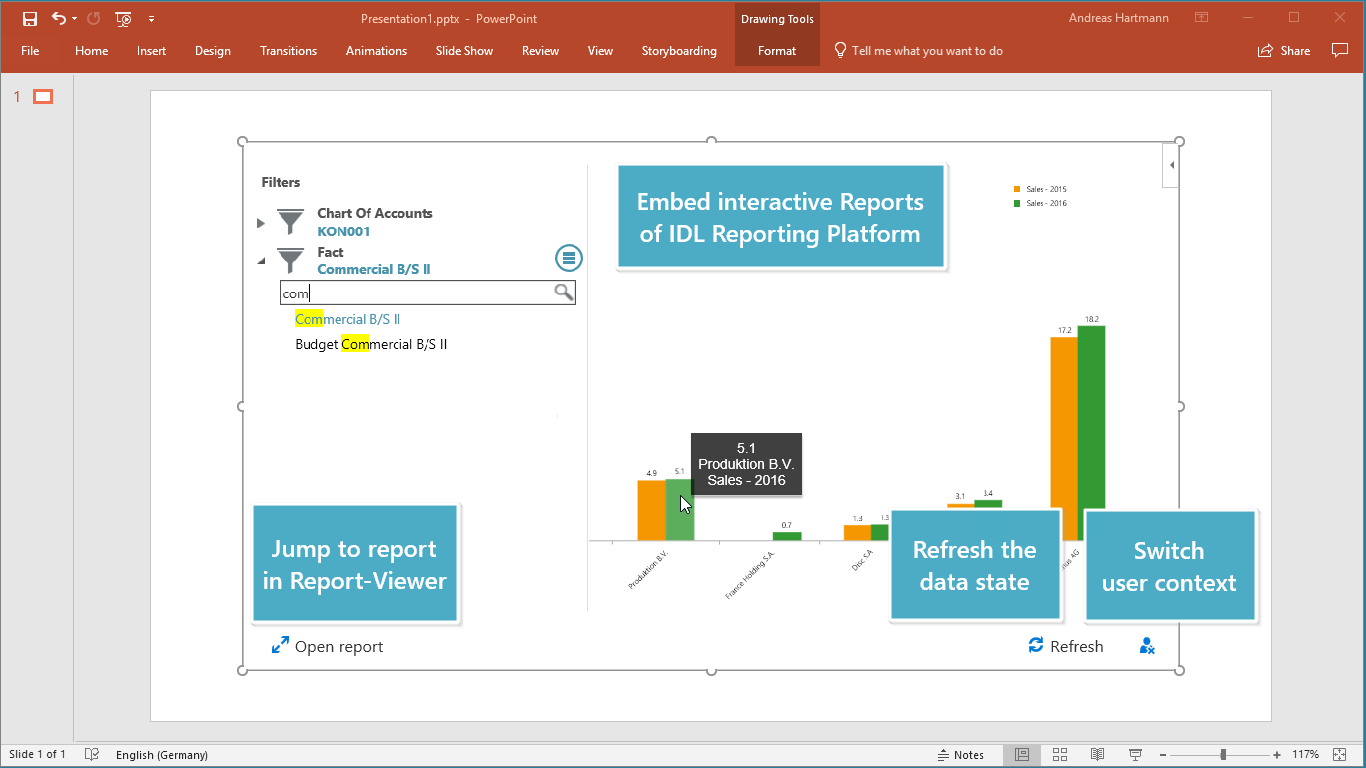
Task: Click the selected Fact value Commercial B/S II
Action: [x=374, y=269]
